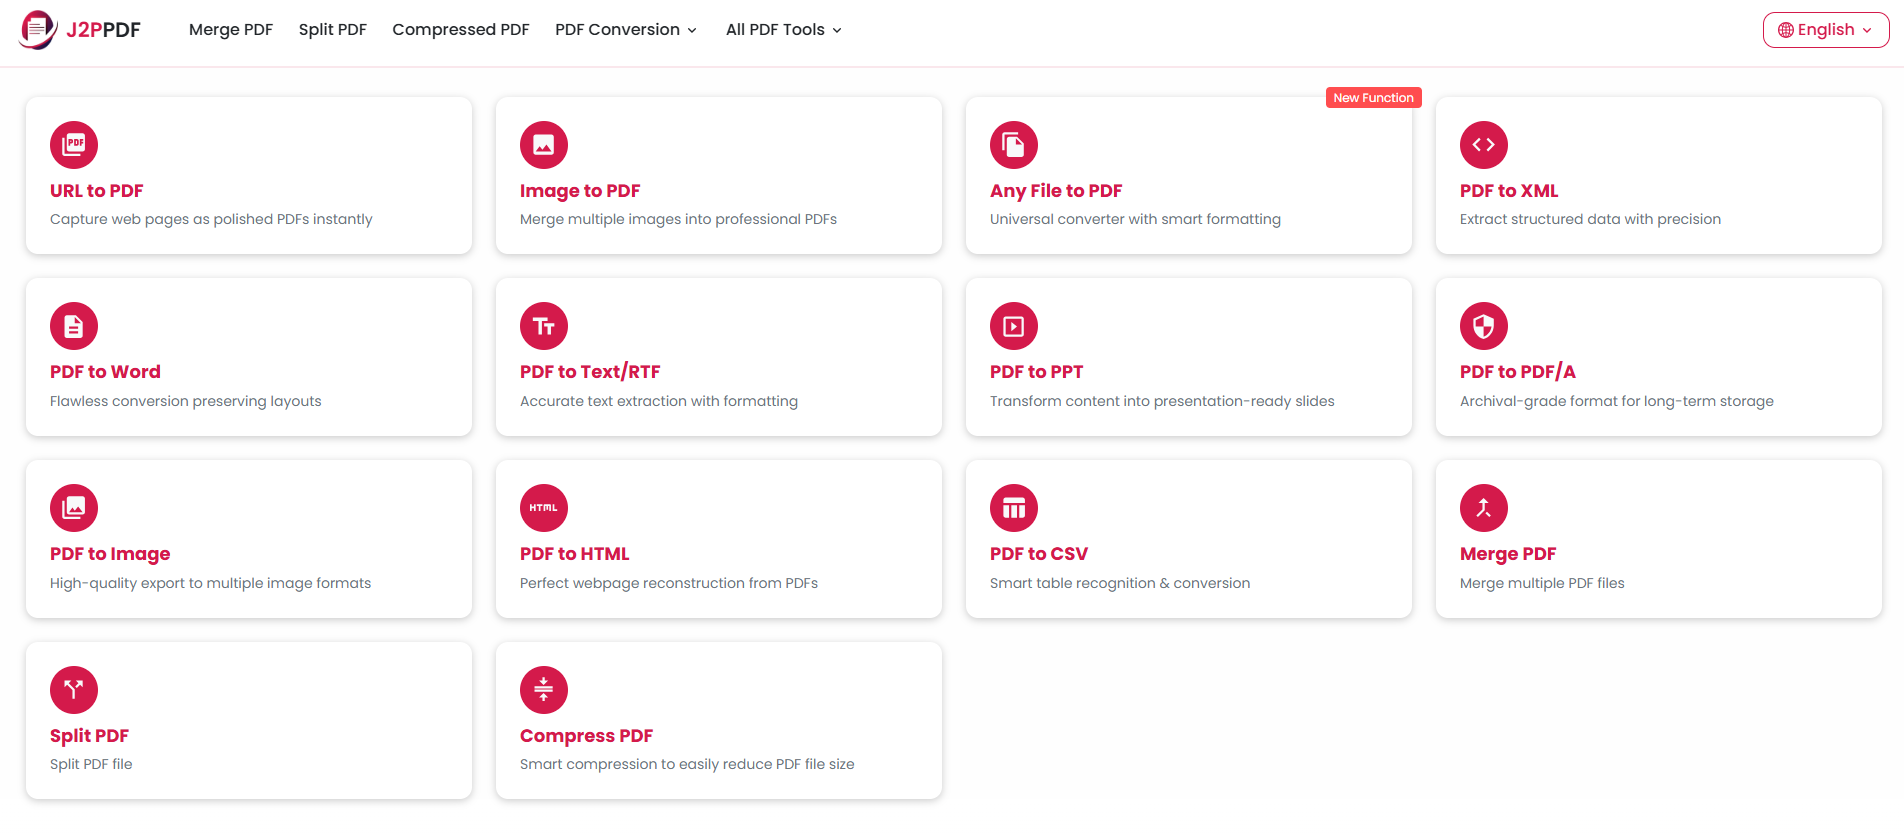Click the New Function badge
Viewport: 1904px width, 834px height.
[1374, 97]
